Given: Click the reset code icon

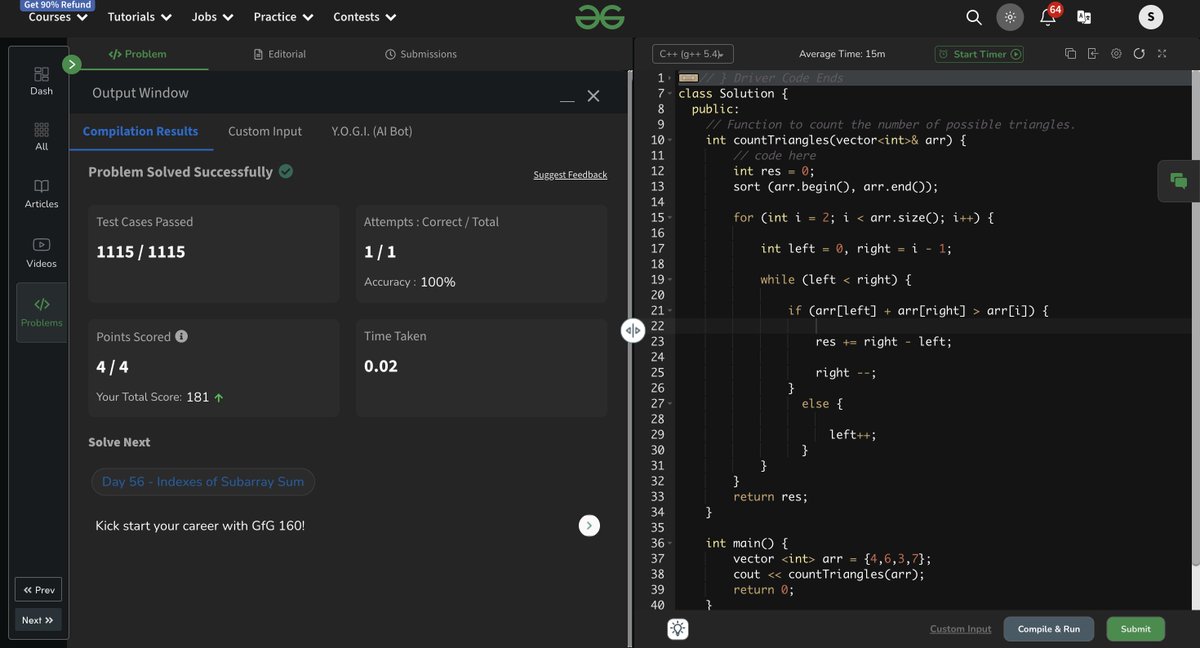Looking at the screenshot, I should (x=1139, y=54).
